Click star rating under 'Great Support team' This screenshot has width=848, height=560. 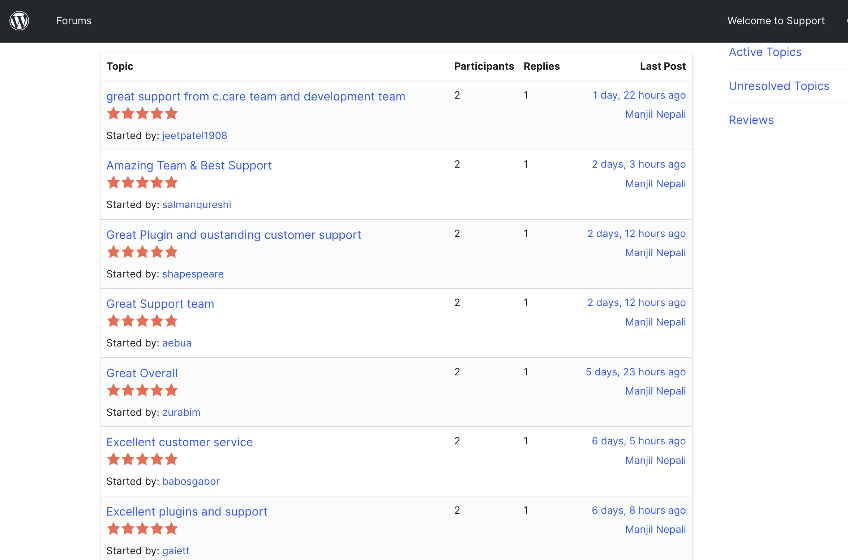point(142,321)
